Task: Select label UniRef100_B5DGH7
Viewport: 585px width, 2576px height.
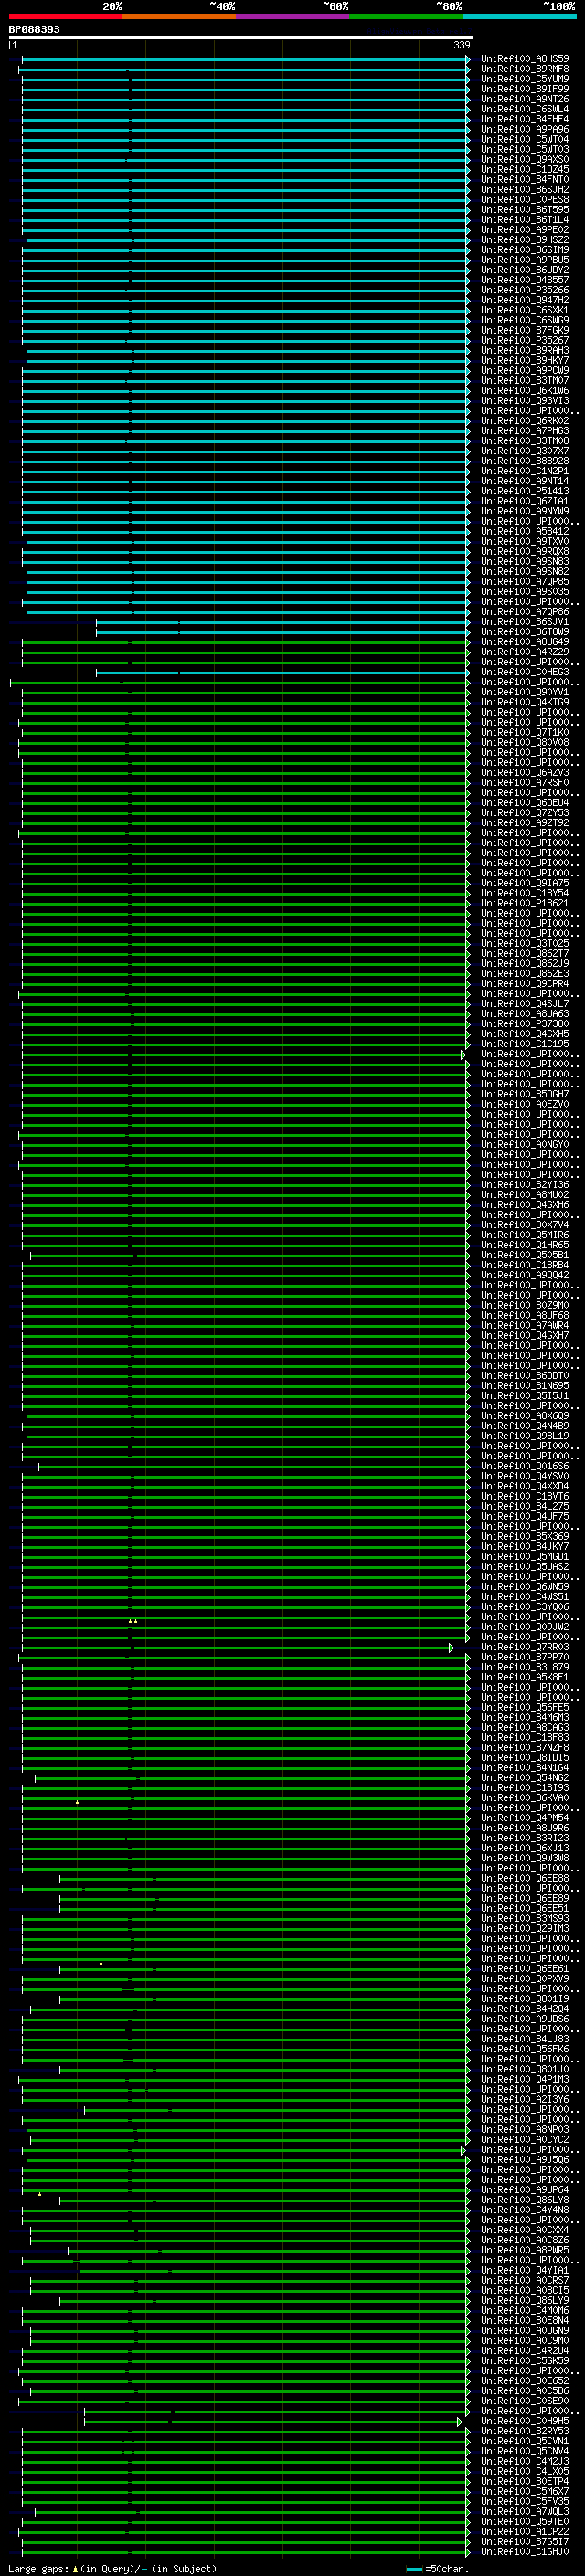Action: pyautogui.click(x=524, y=1094)
